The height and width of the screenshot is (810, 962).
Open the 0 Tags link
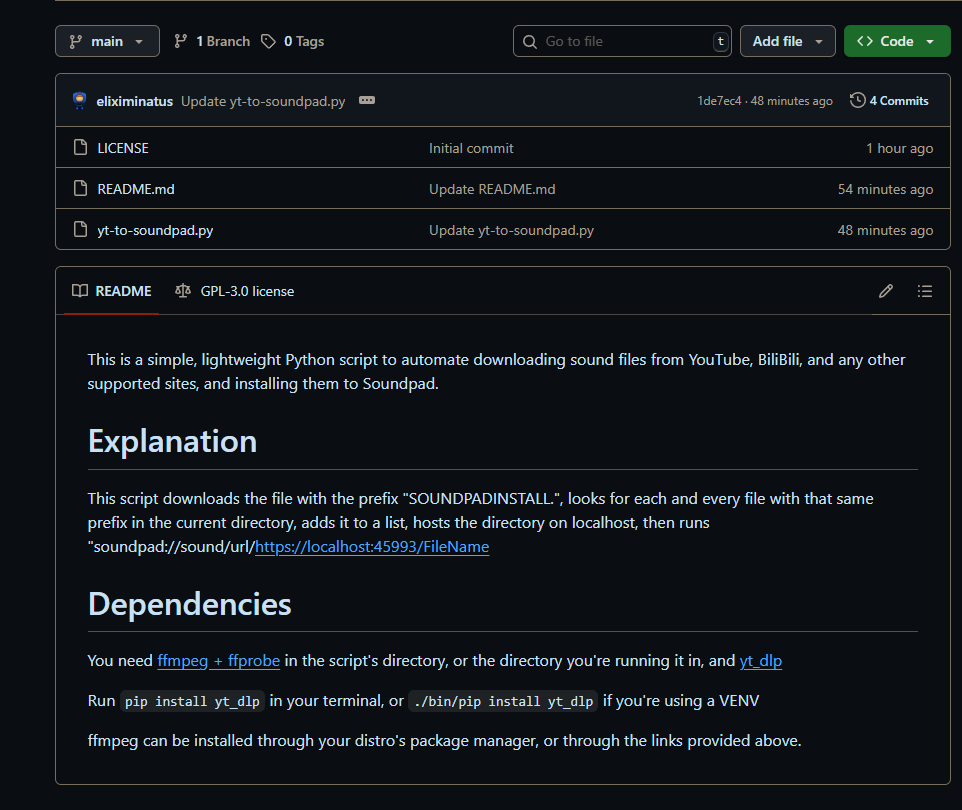[x=293, y=41]
